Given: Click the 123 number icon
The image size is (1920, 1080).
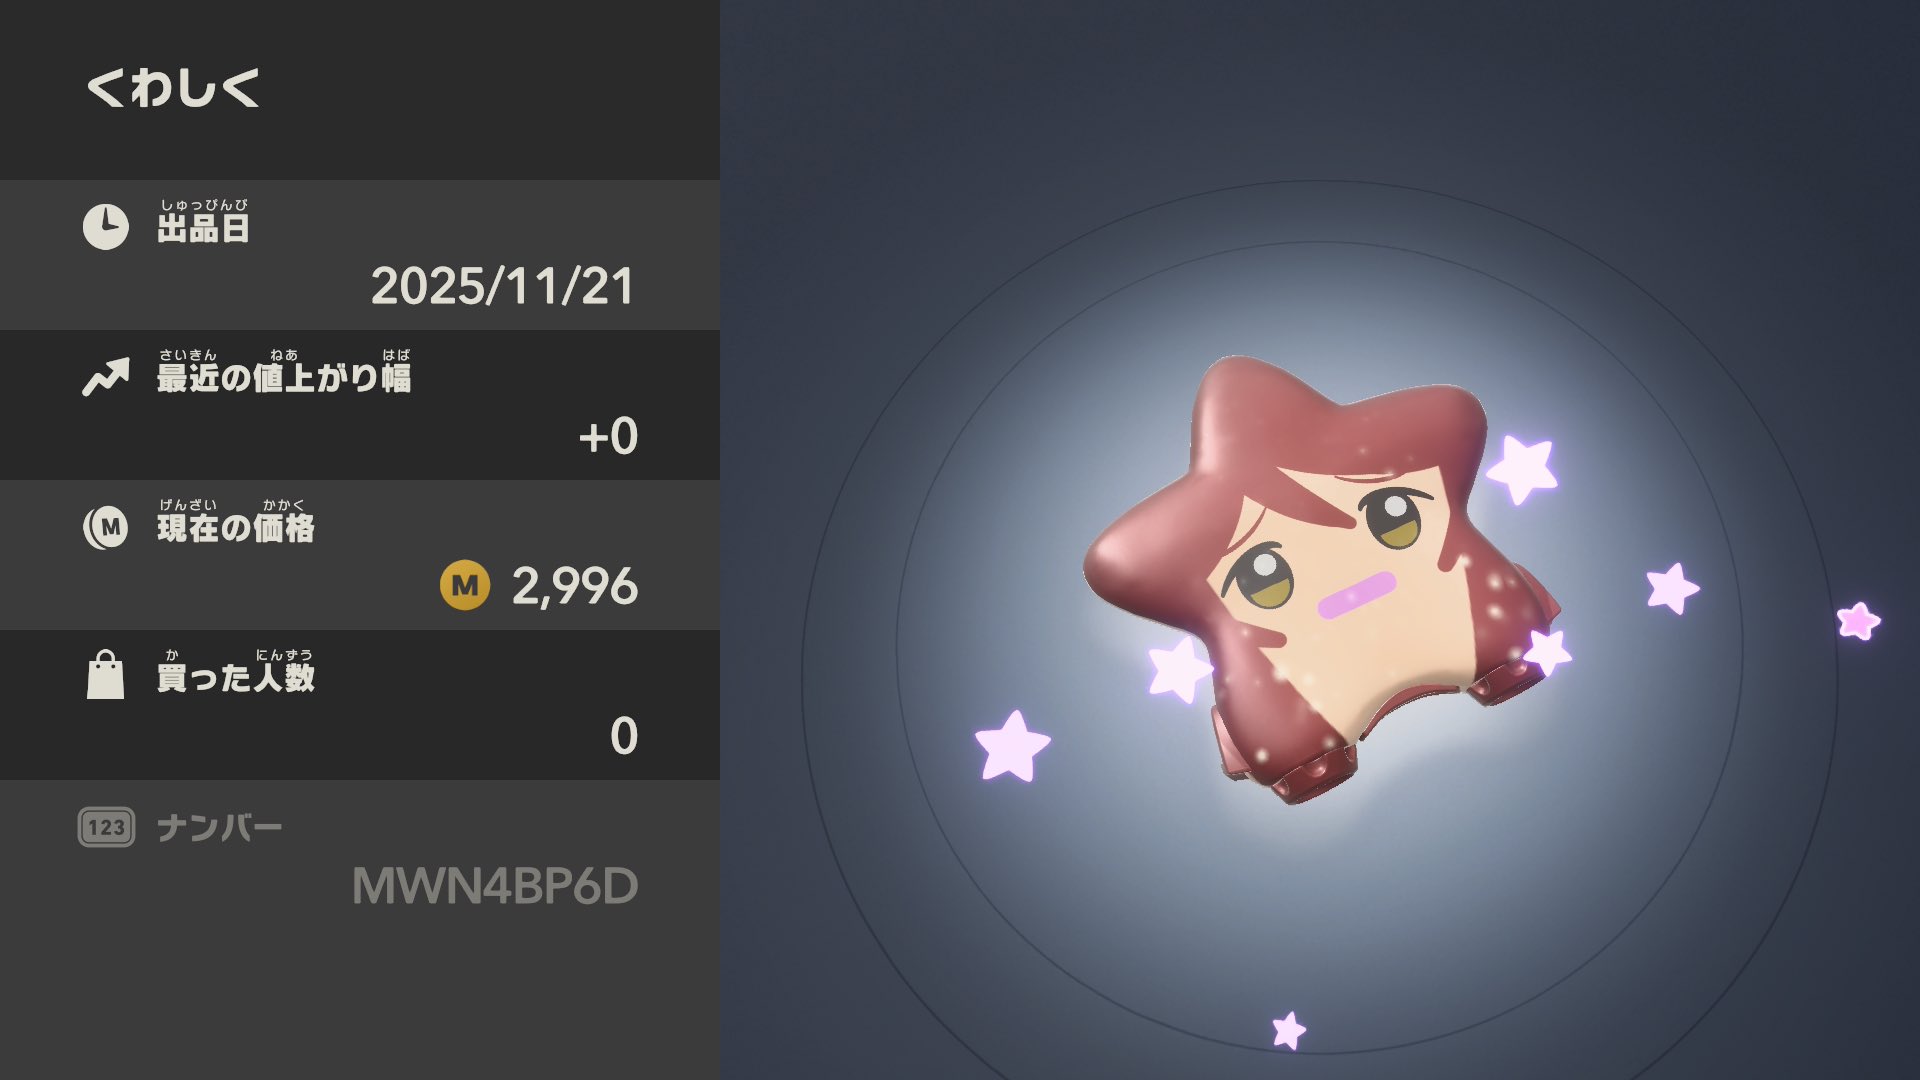Looking at the screenshot, I should coord(106,827).
